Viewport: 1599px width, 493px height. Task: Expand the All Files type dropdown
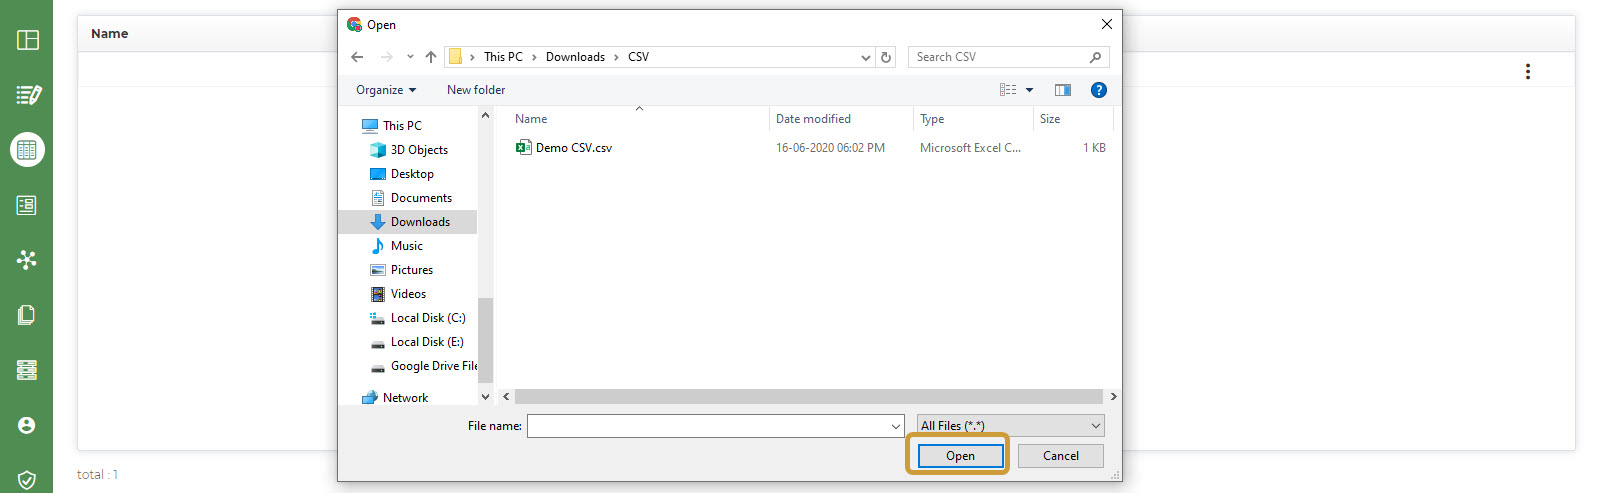pos(1010,425)
